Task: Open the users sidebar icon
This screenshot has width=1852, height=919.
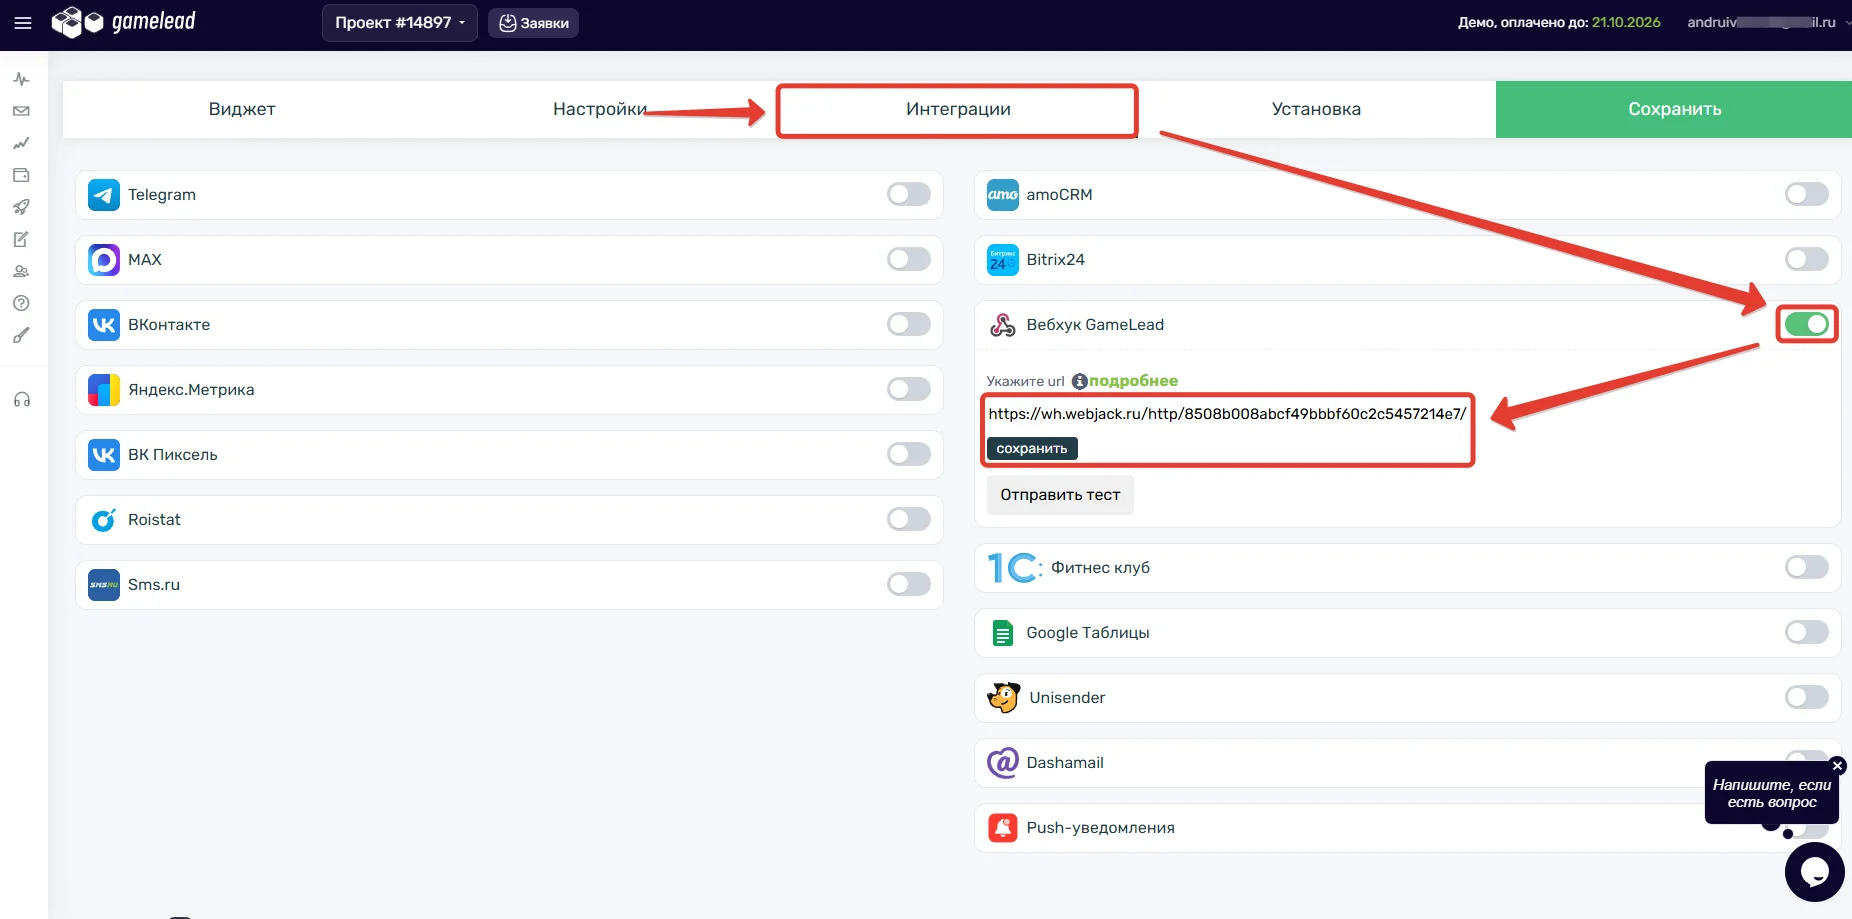Action: 21,271
